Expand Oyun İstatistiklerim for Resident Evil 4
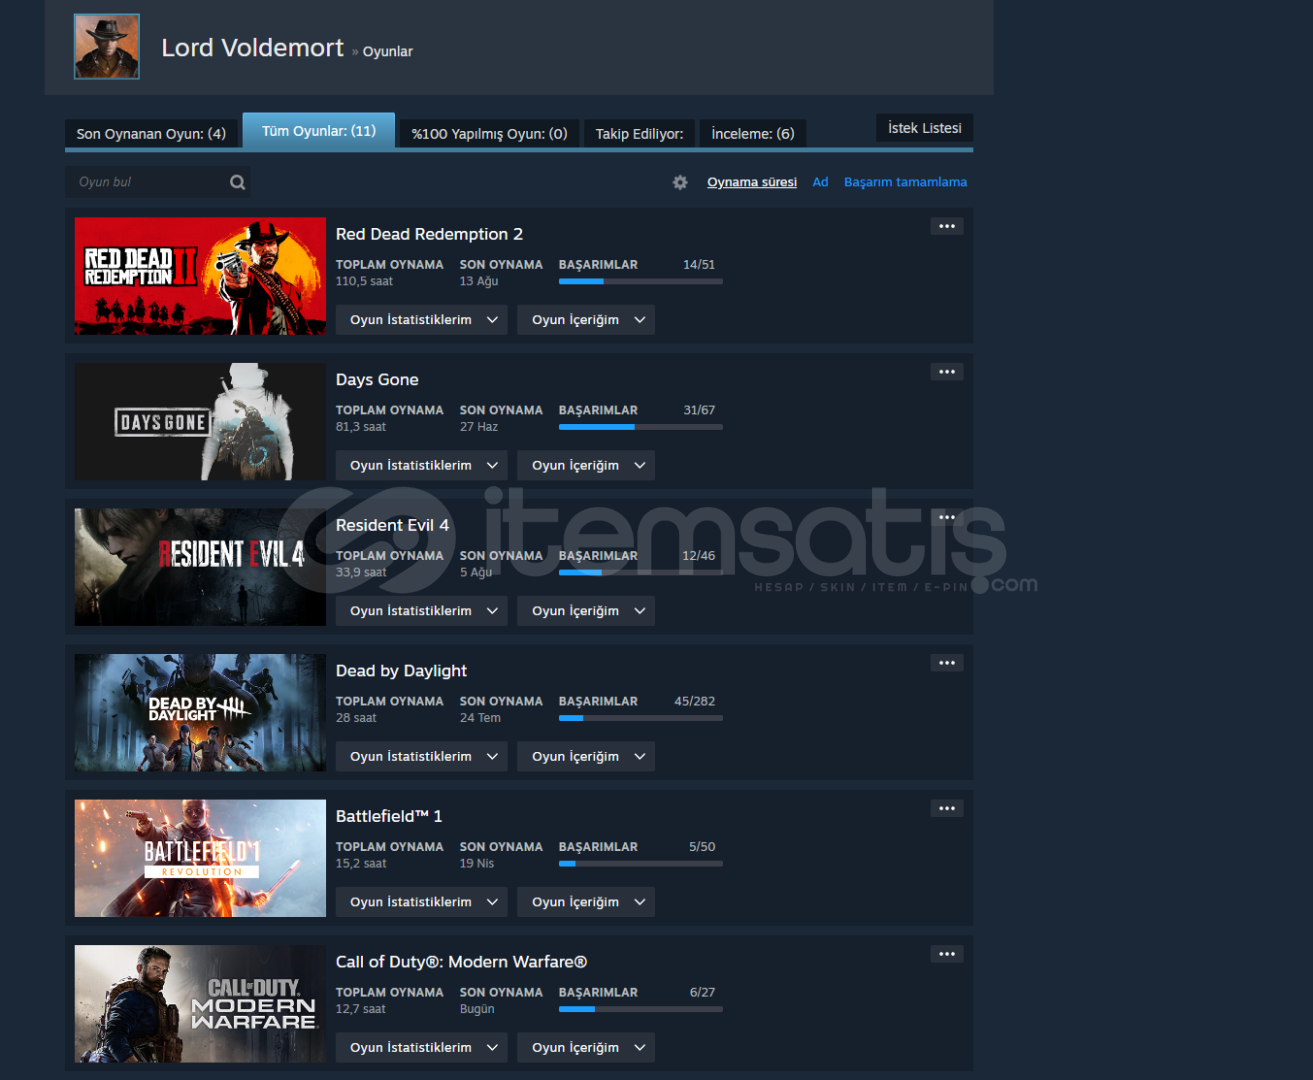The height and width of the screenshot is (1080, 1313). click(422, 611)
